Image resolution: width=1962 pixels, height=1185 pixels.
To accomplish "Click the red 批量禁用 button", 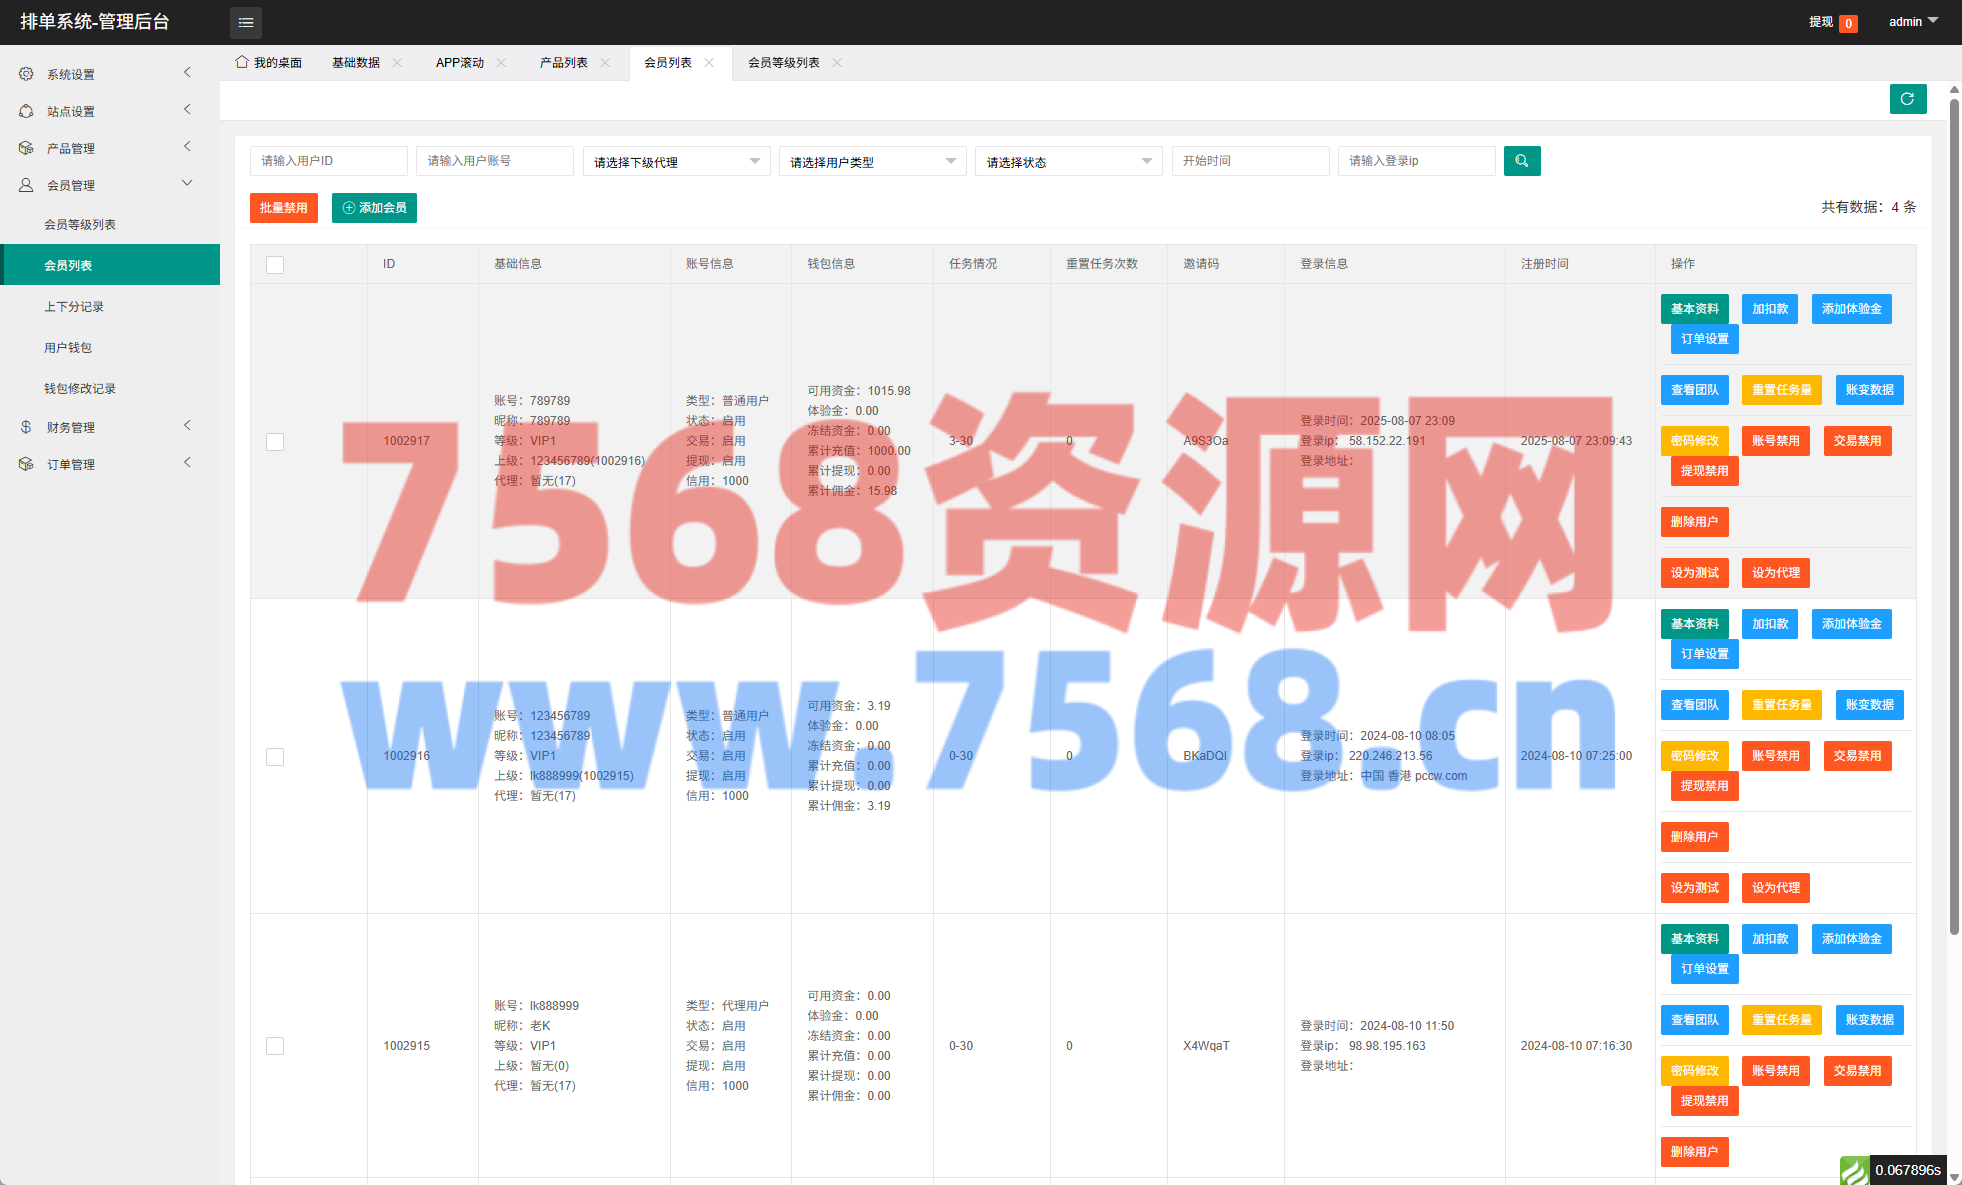I will point(283,208).
